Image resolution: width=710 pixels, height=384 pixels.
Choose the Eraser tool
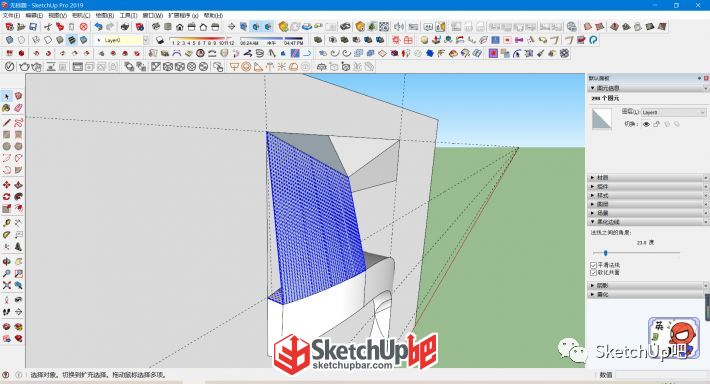[18, 108]
